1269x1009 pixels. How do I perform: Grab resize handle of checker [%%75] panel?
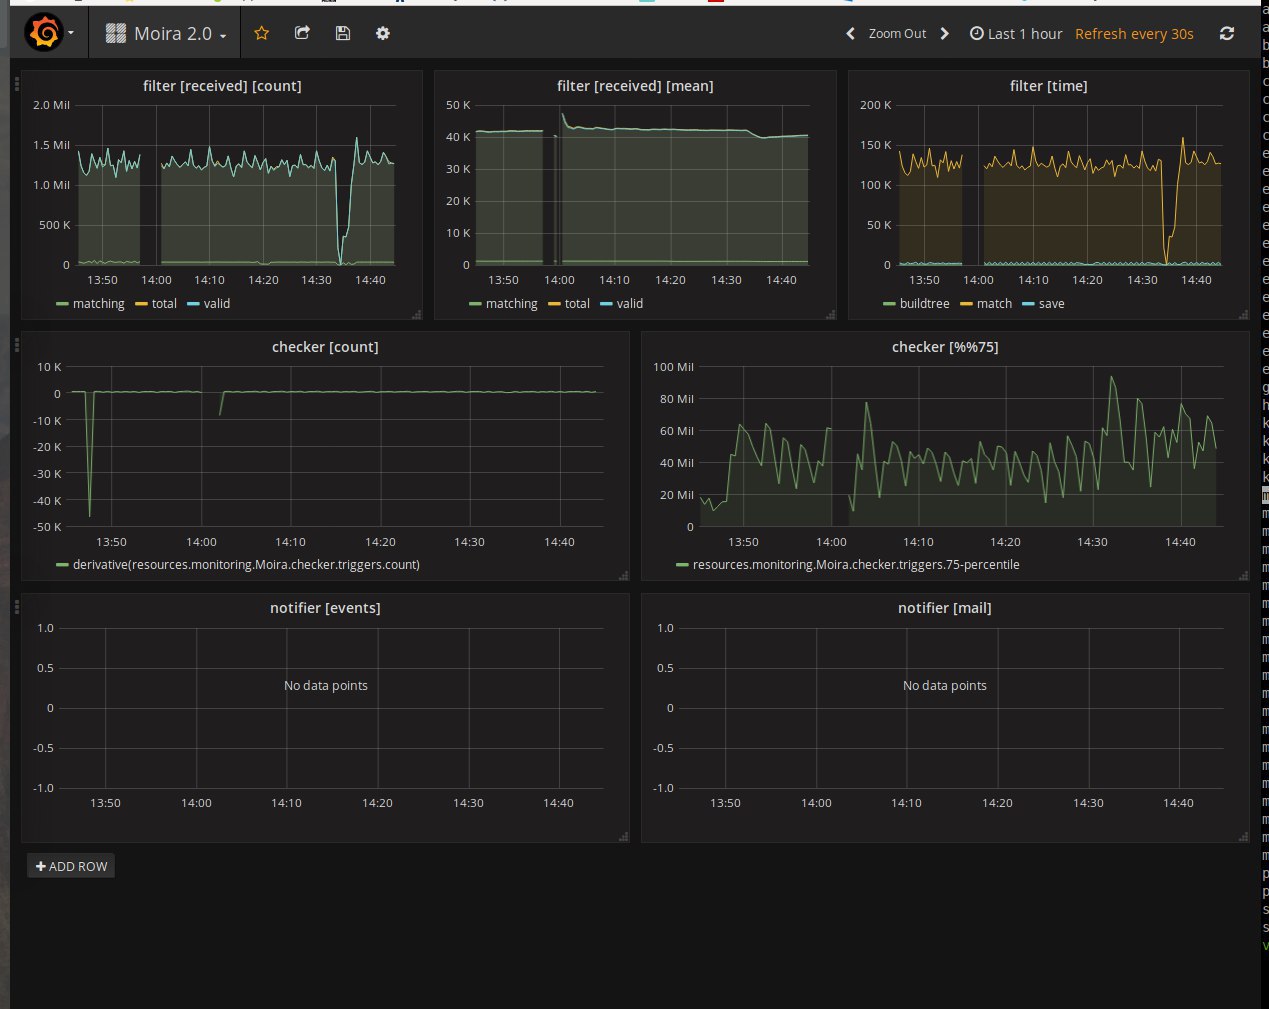pos(1243,575)
